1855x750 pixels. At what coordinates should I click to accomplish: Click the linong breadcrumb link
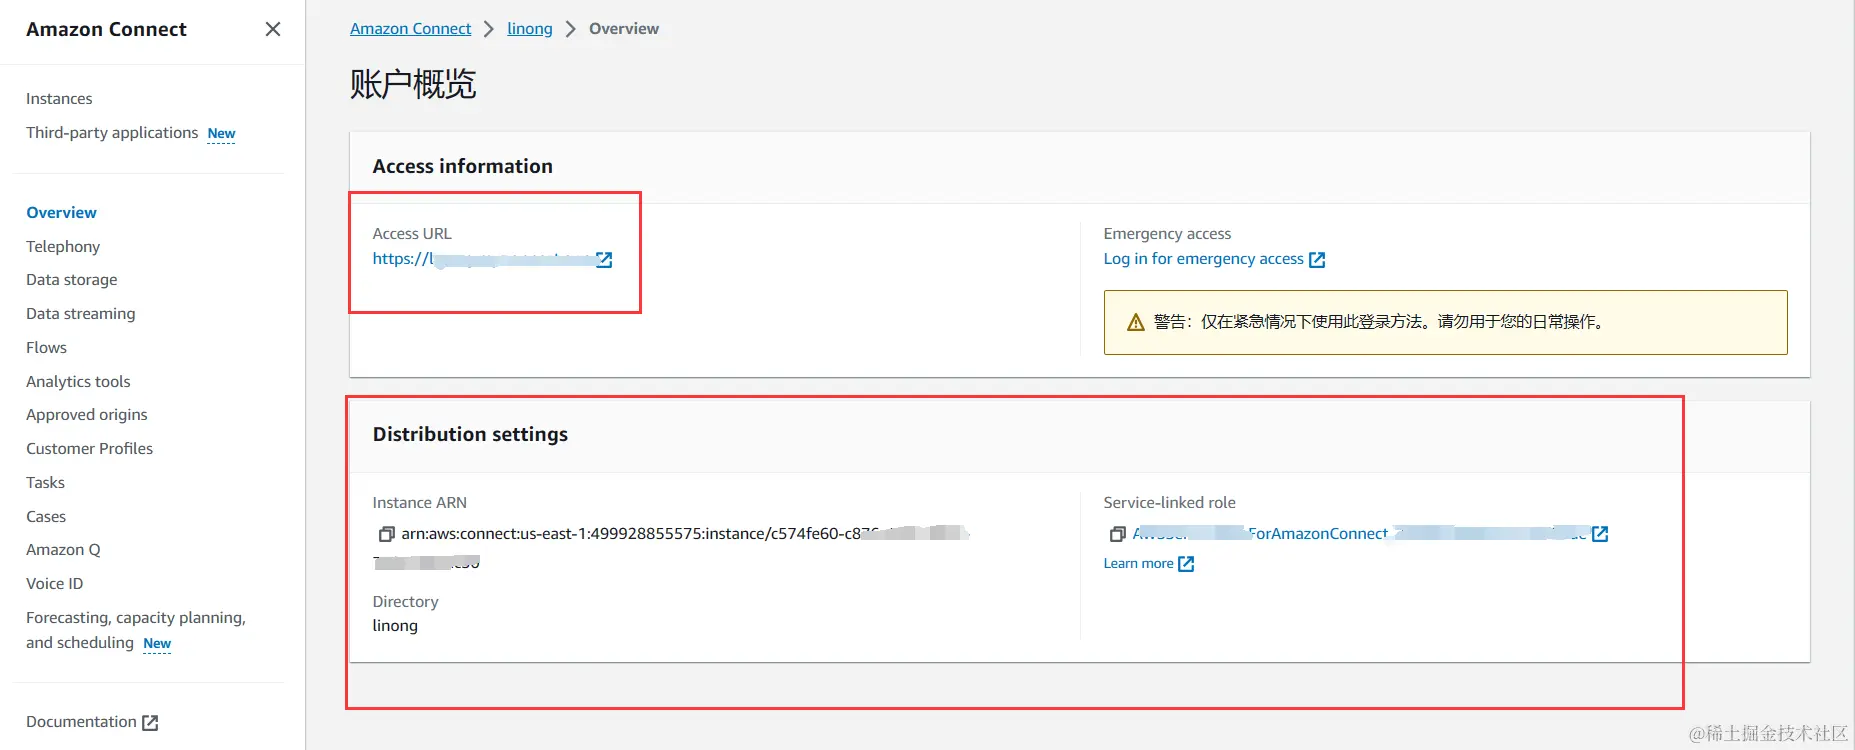click(530, 28)
